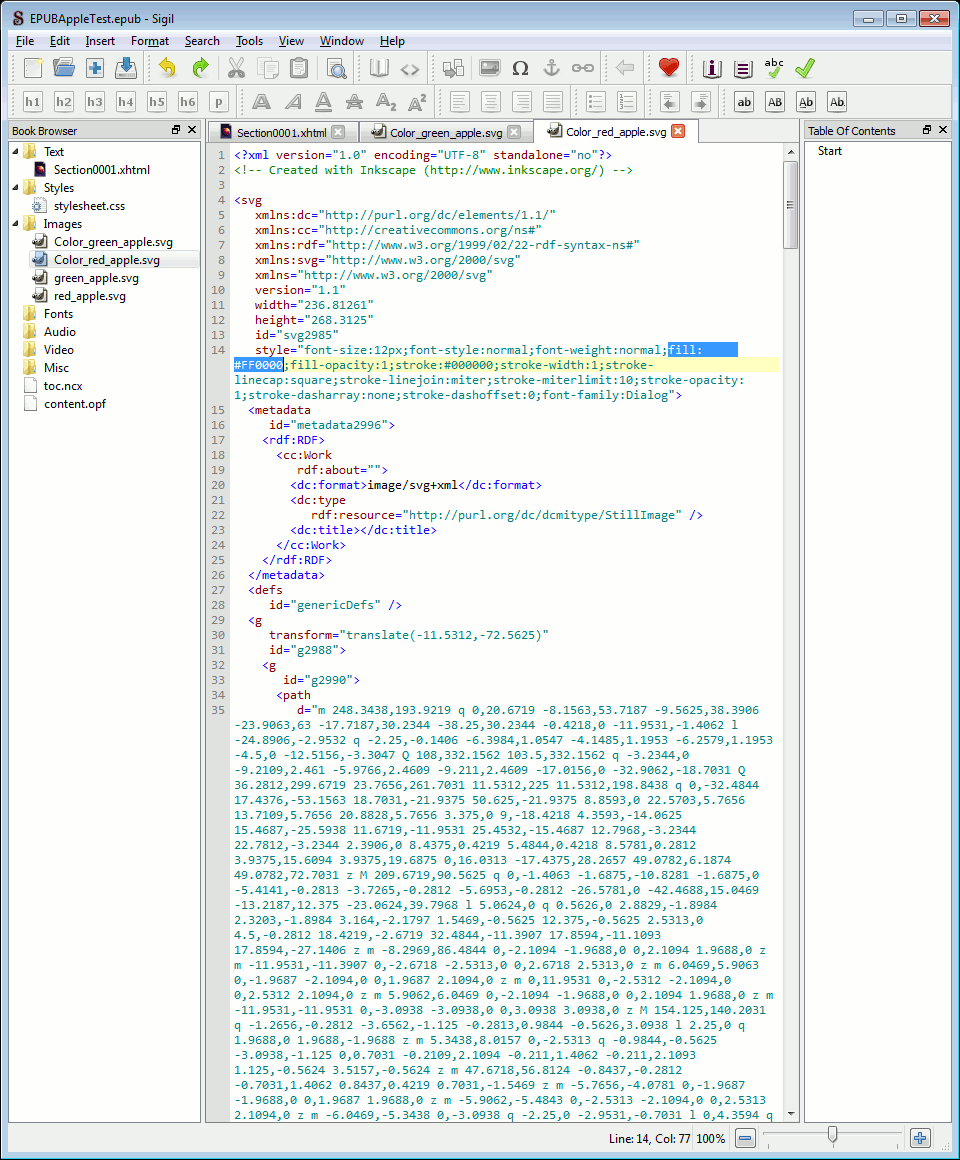Select stylesheet.css in Book Browser
This screenshot has width=960, height=1160.
click(x=89, y=206)
